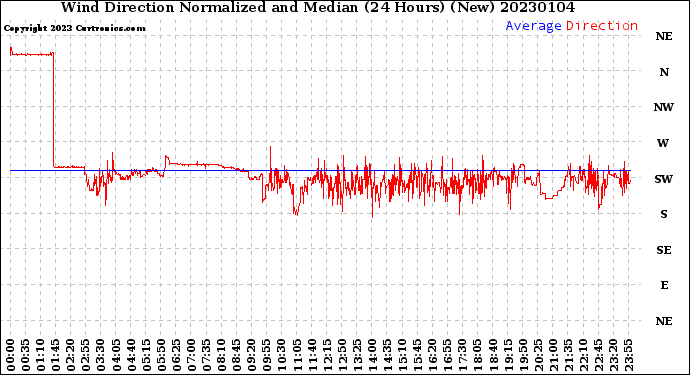Viewport: 690px width, 375px height.
Task: Click the 21:00 time label
Action: [x=553, y=355]
